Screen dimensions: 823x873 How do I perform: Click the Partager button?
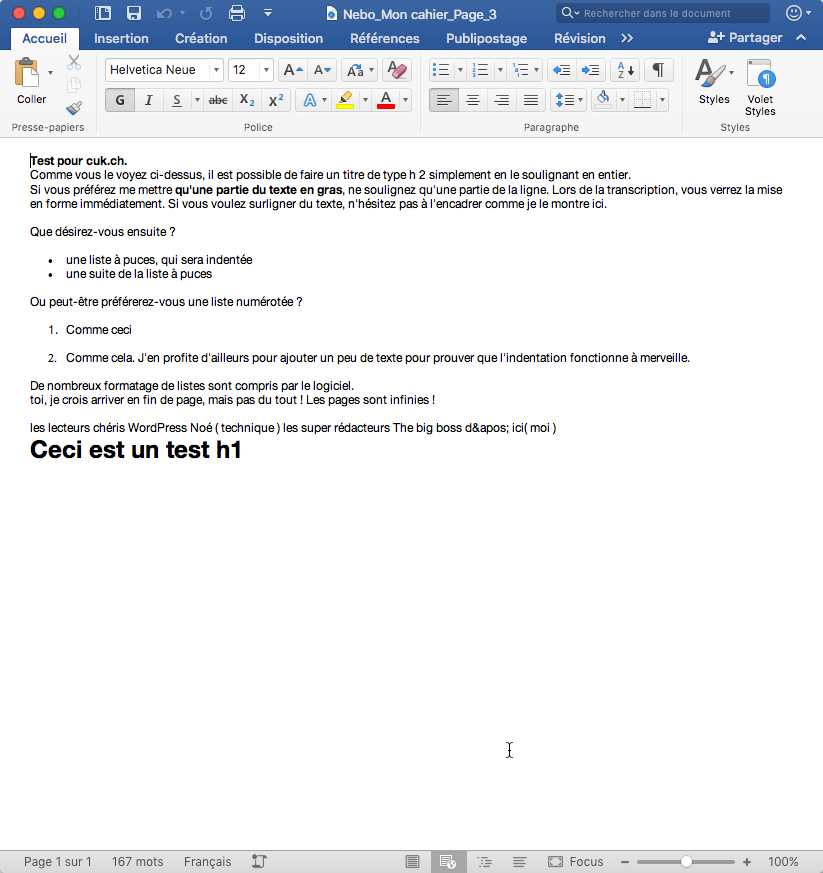(745, 38)
